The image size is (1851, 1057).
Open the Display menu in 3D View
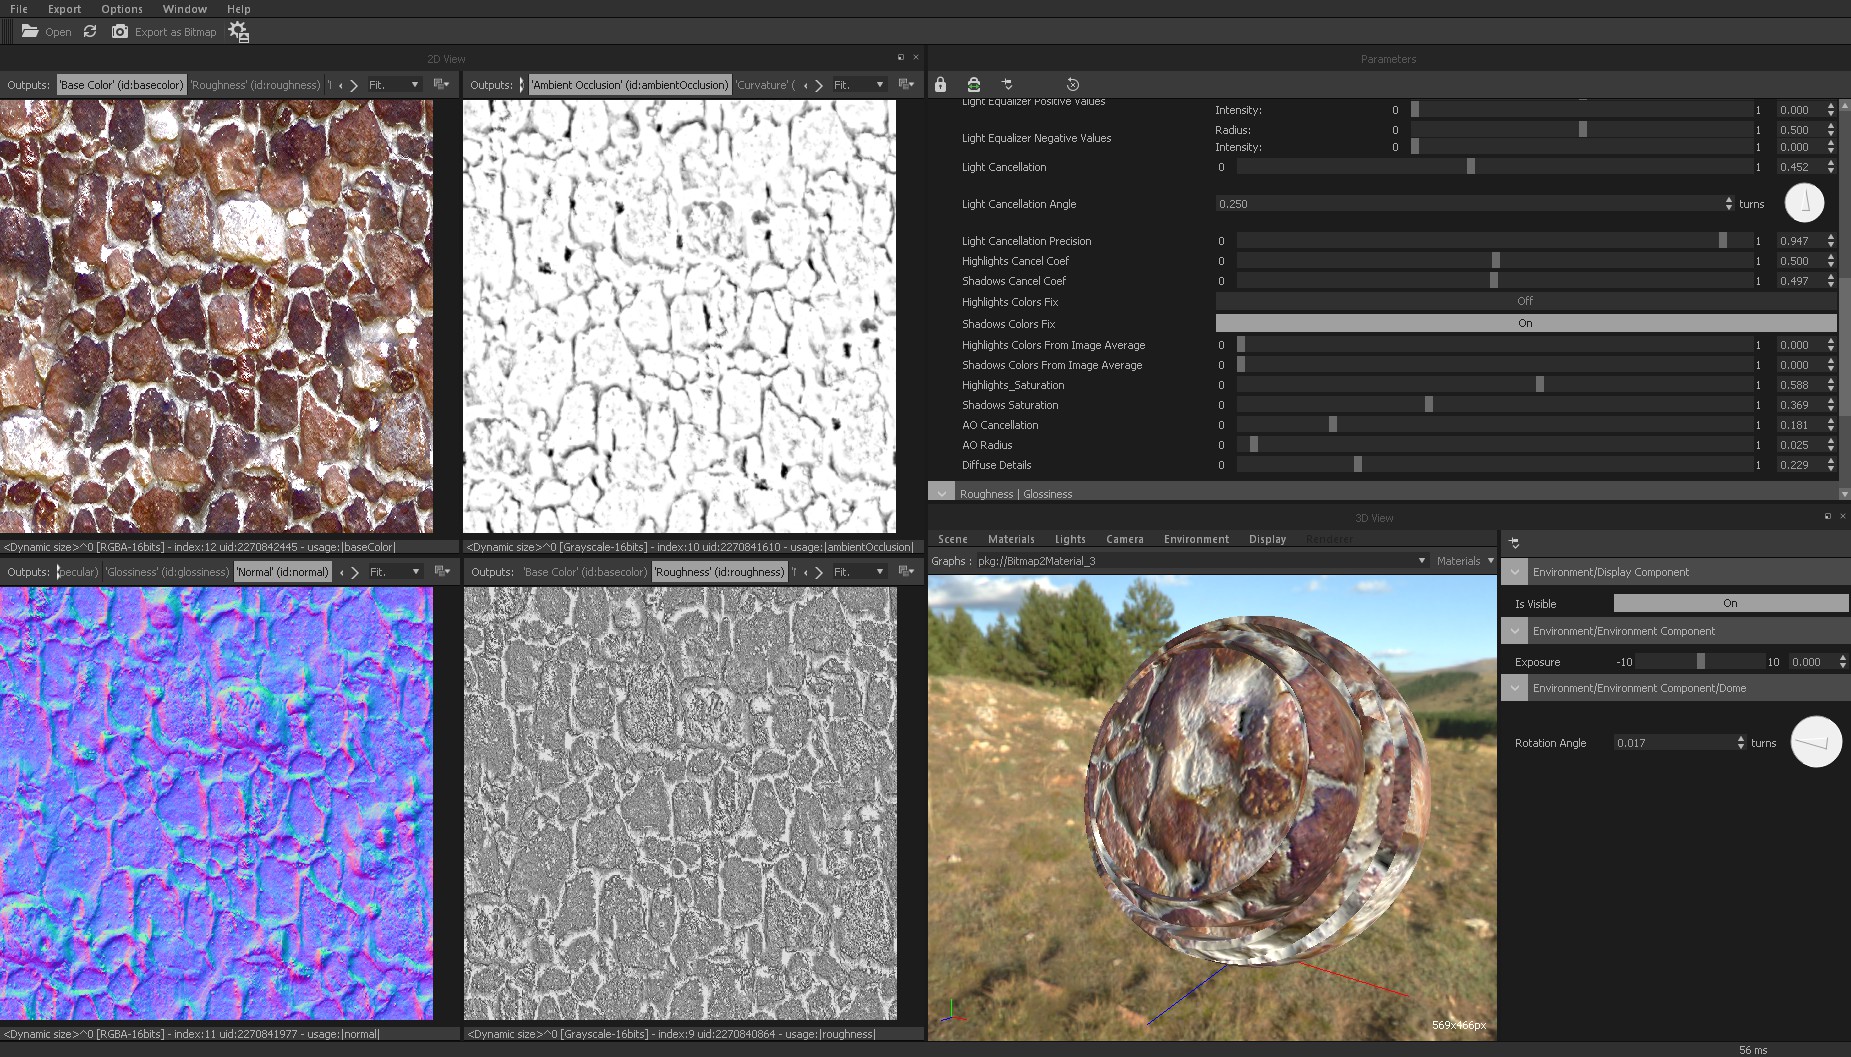(x=1267, y=539)
